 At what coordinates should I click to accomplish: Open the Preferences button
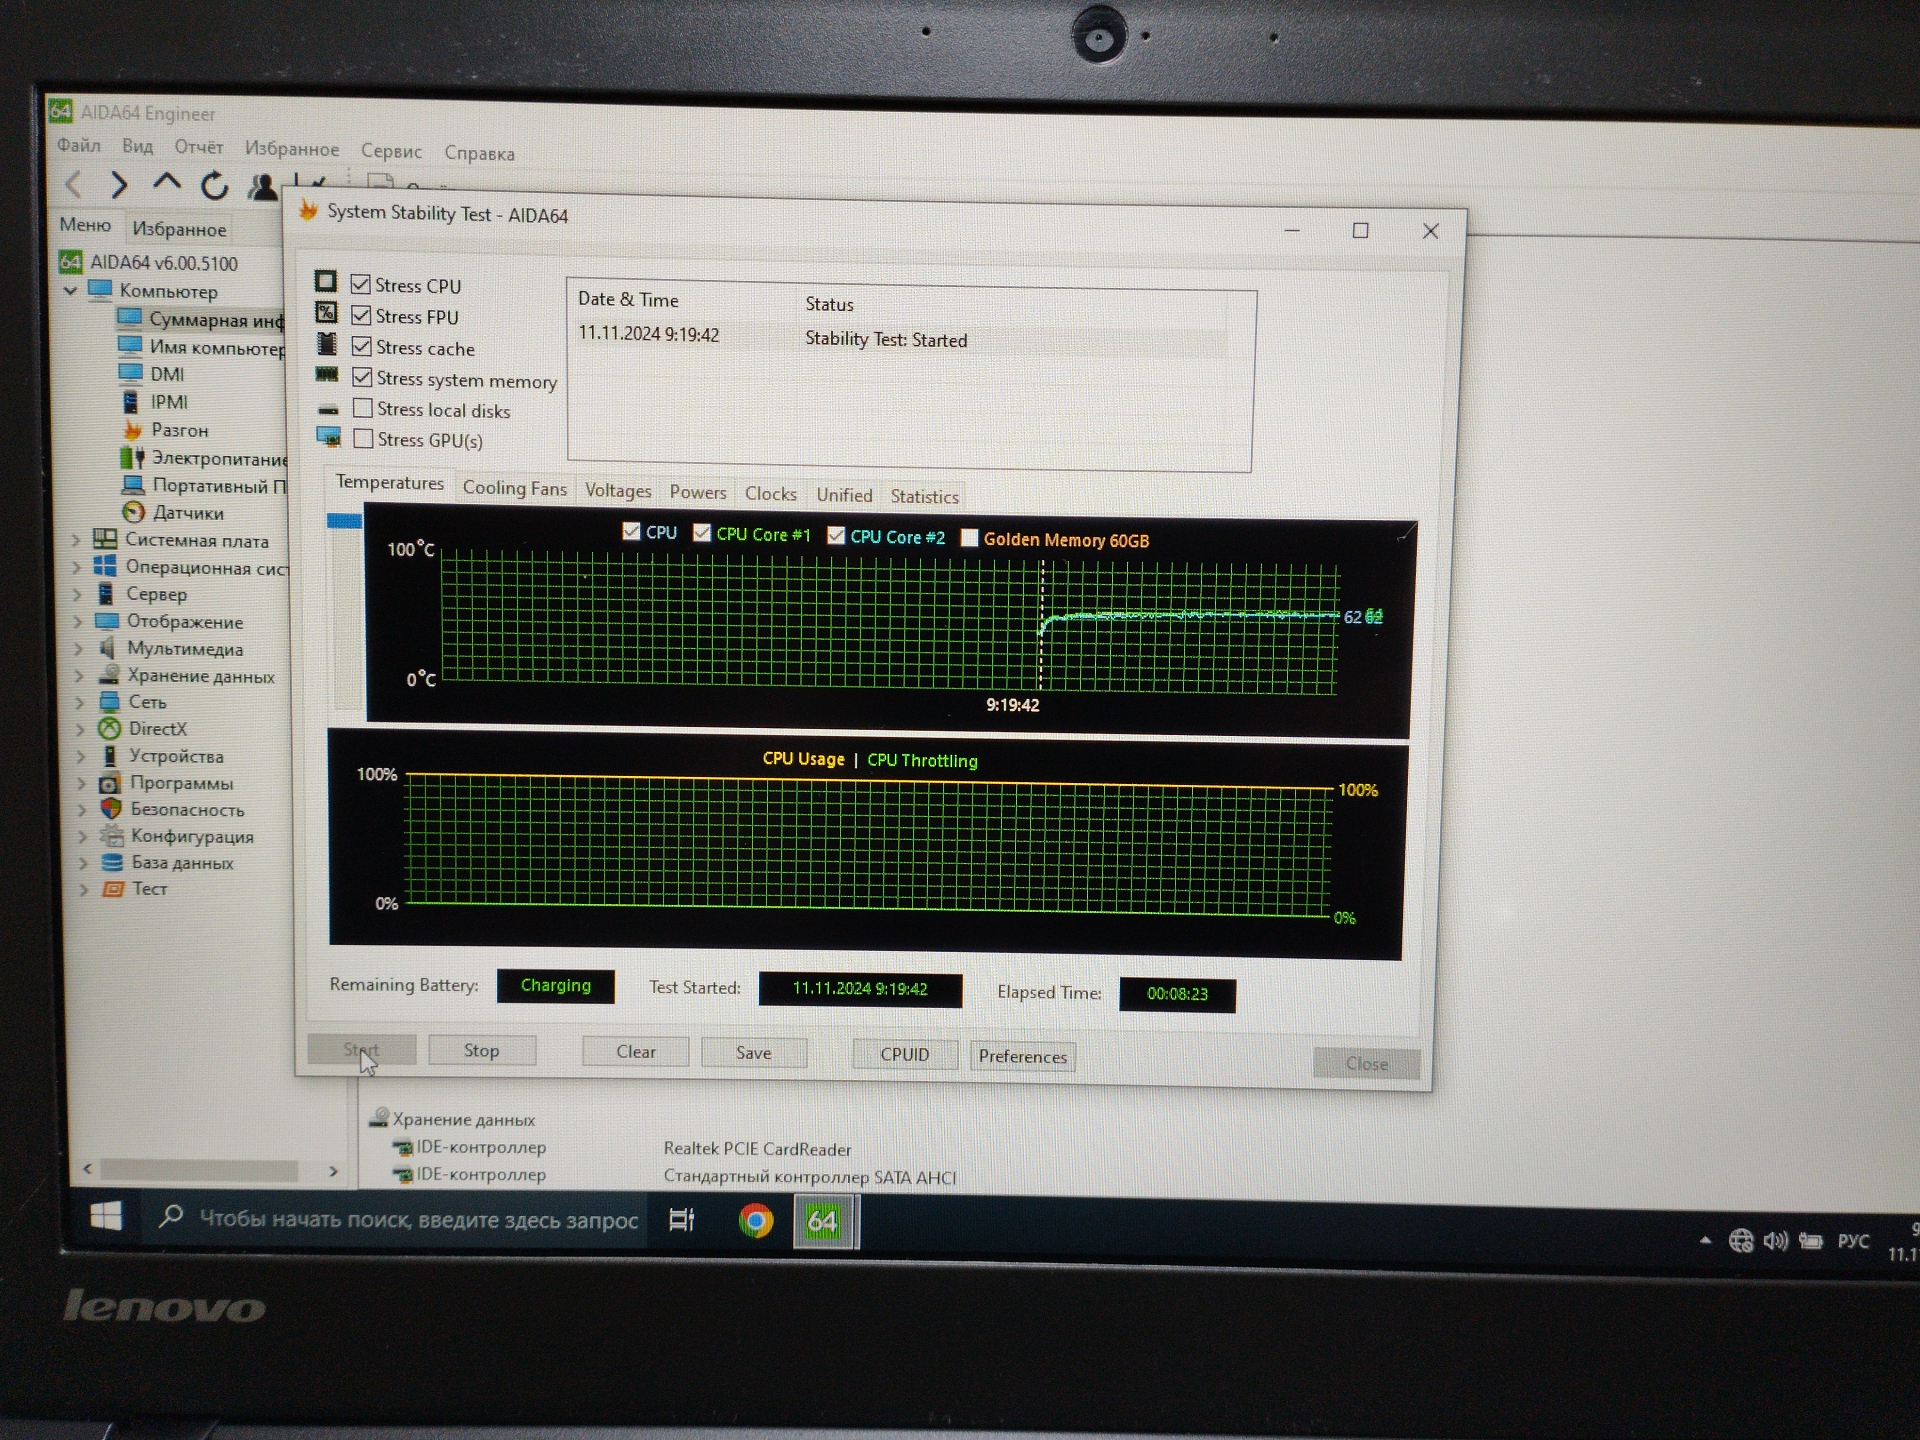pyautogui.click(x=1022, y=1057)
